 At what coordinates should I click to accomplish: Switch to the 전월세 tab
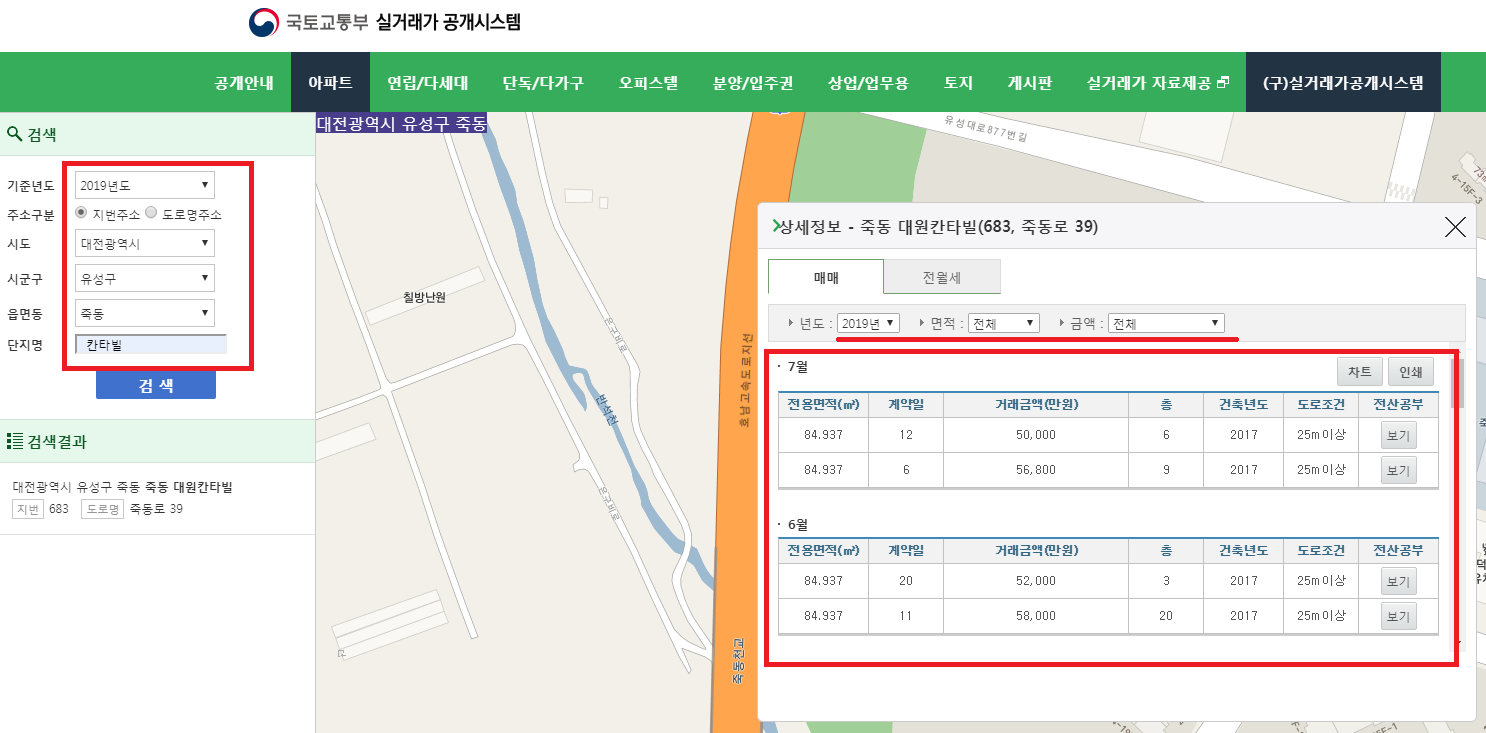click(x=942, y=277)
